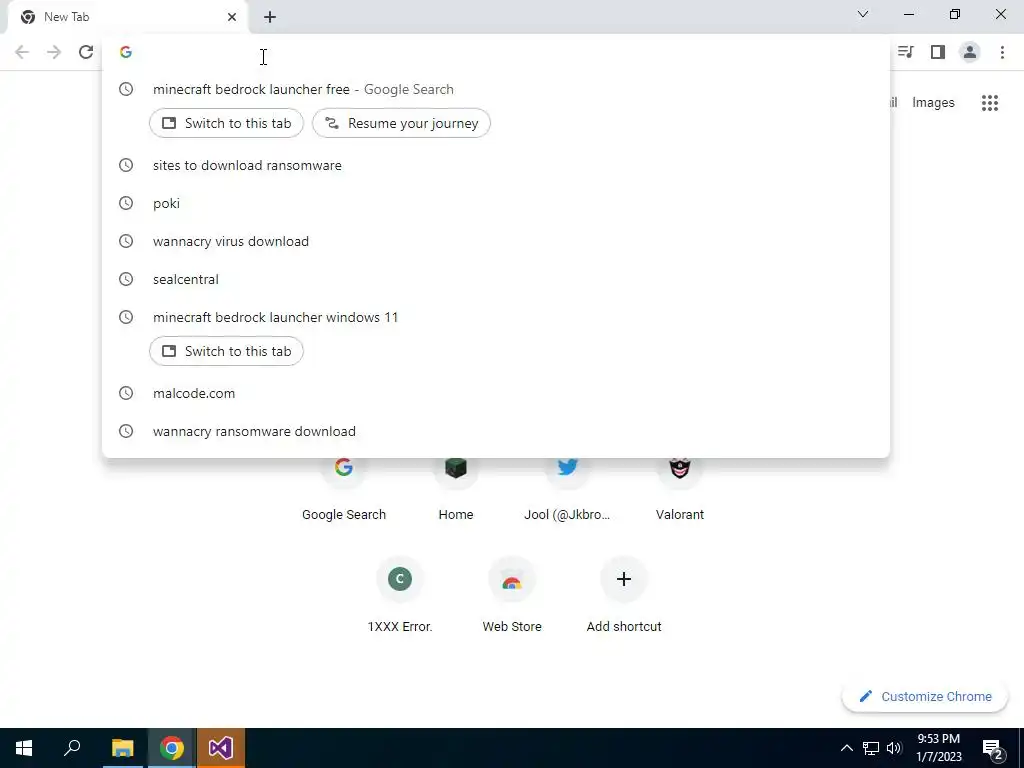Open a new tab with plus button
The width and height of the screenshot is (1024, 768).
[x=270, y=17]
